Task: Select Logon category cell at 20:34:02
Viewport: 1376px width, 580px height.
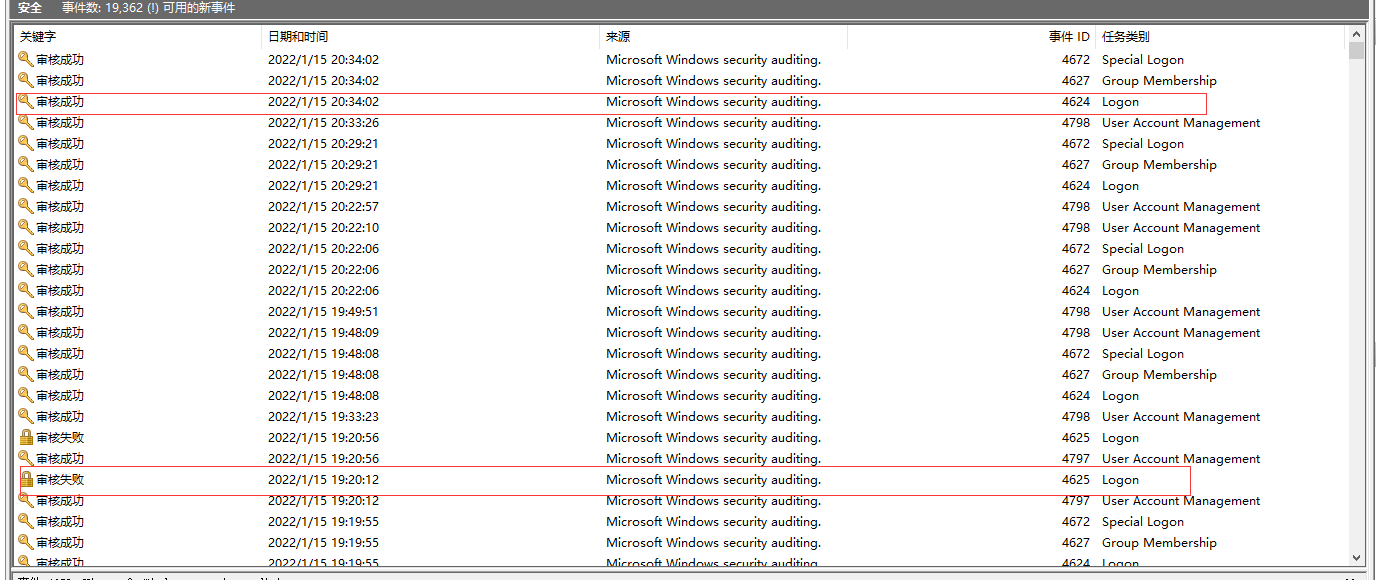Action: point(1120,101)
